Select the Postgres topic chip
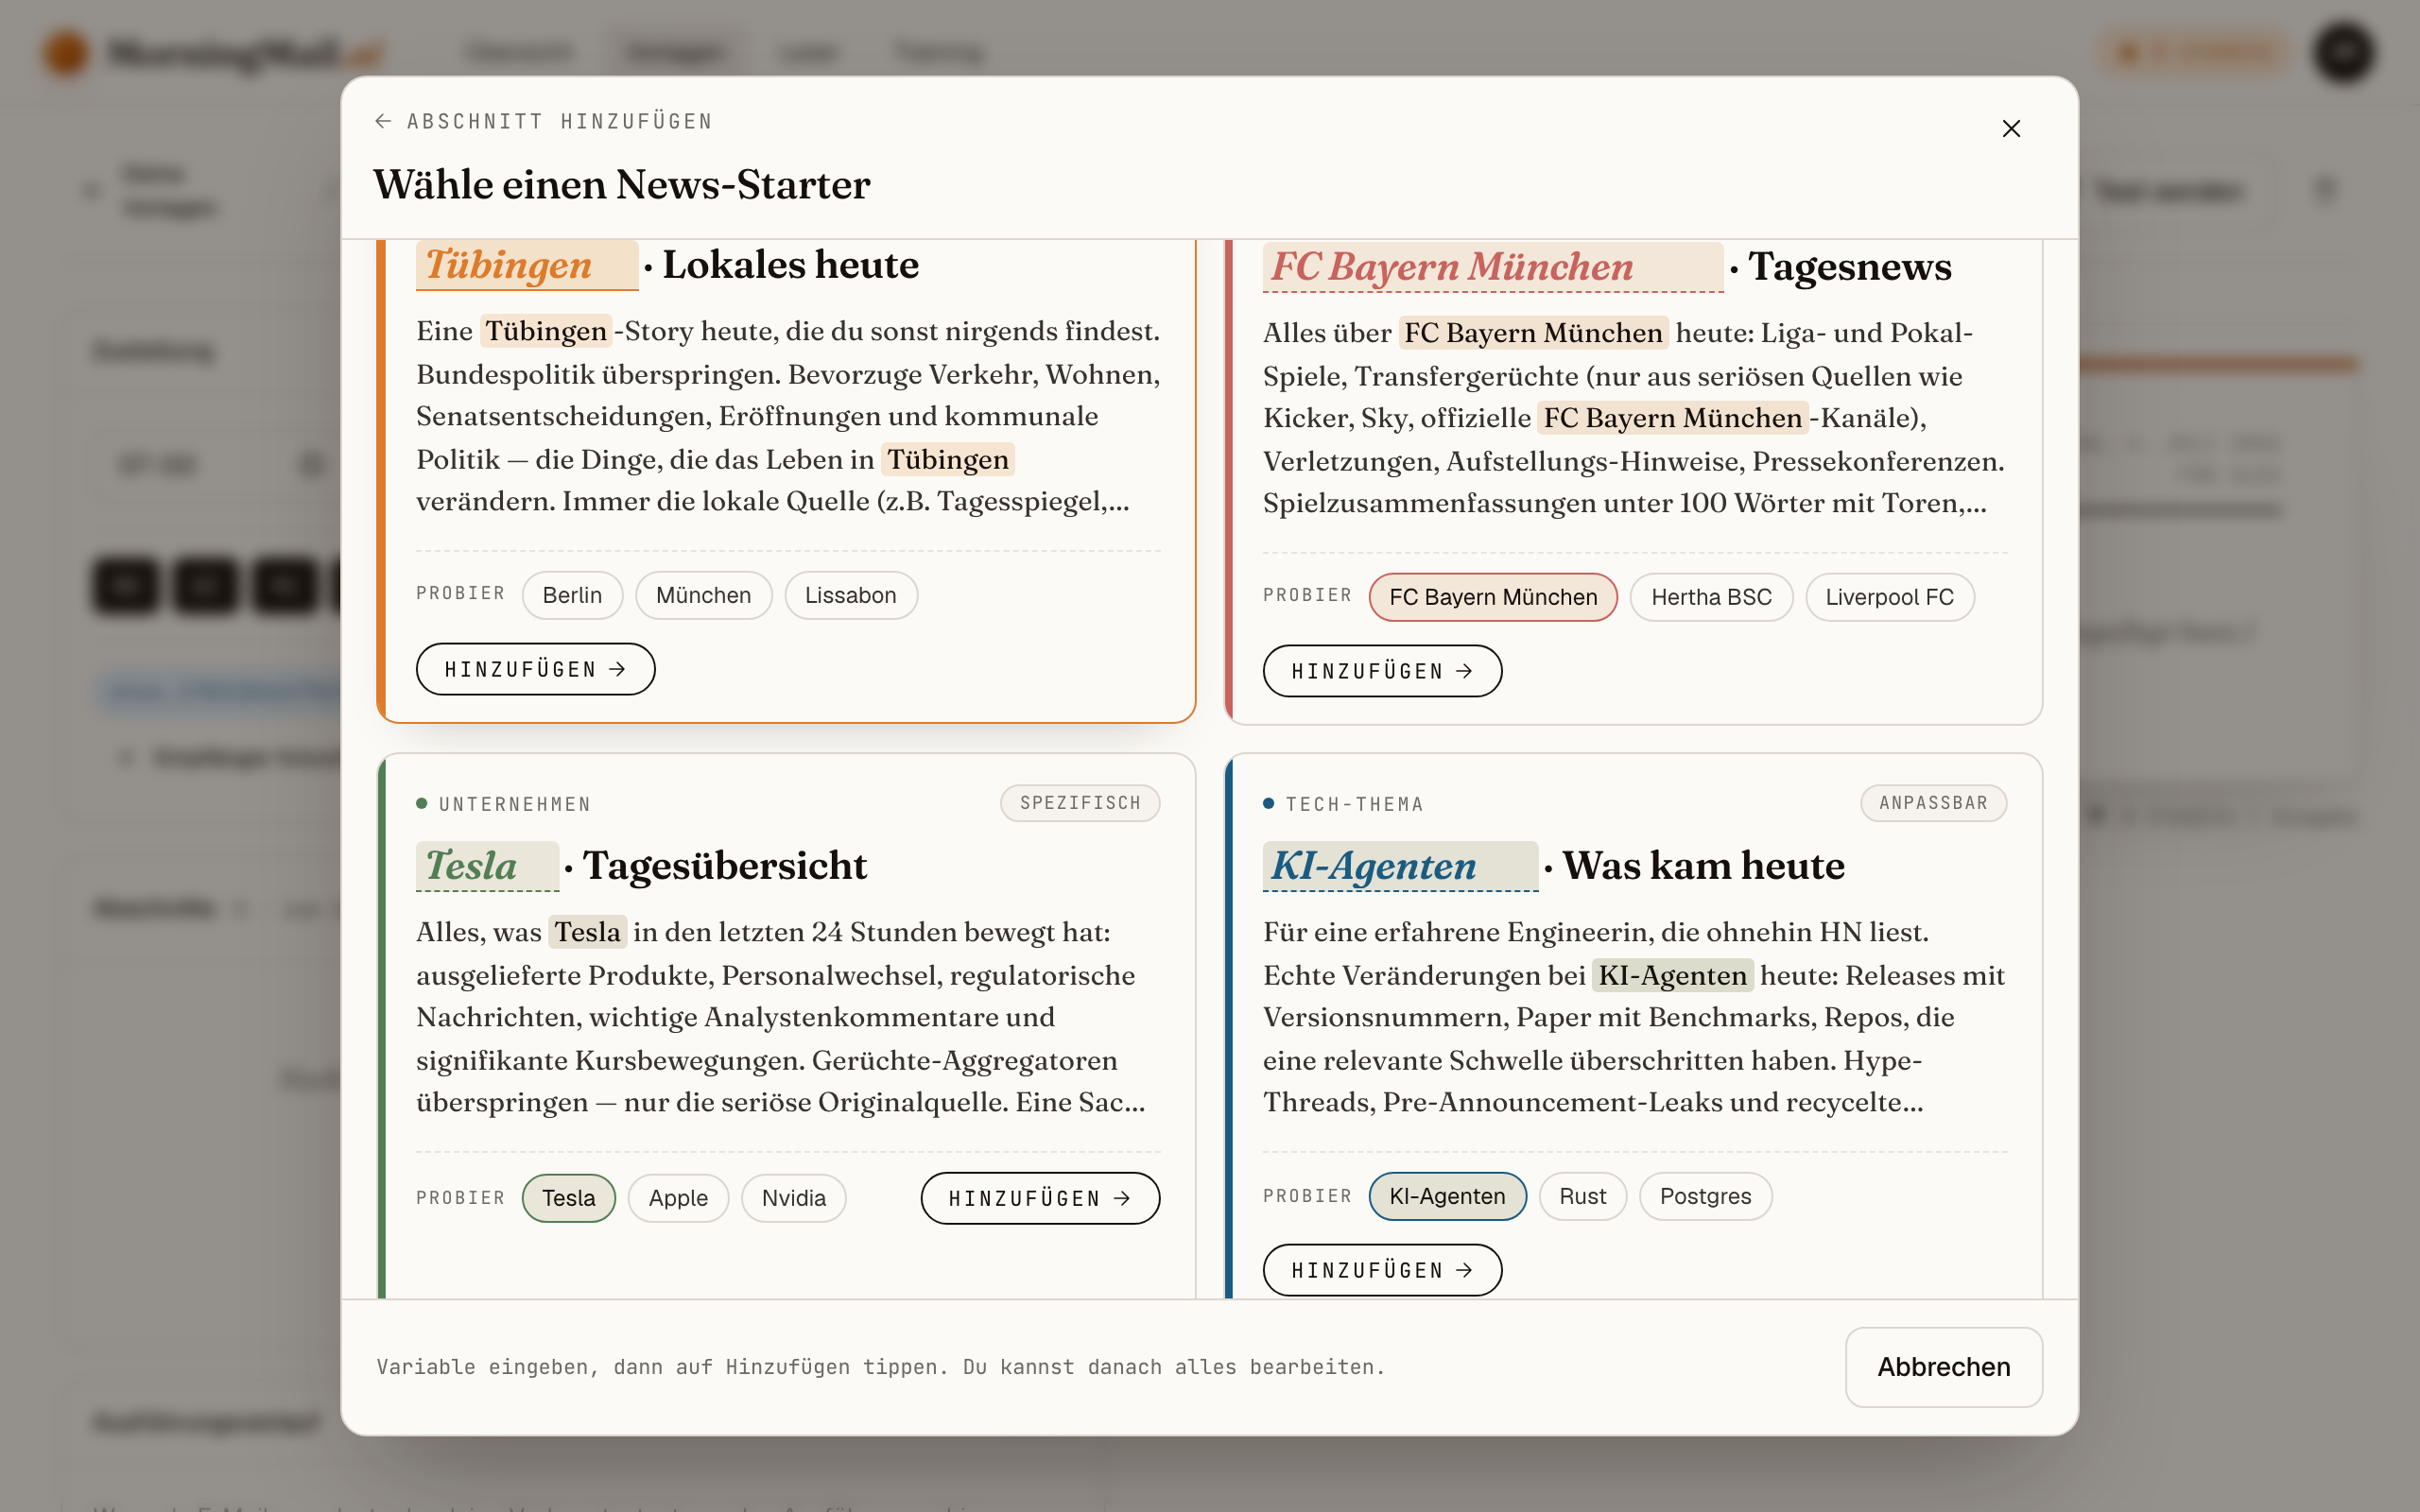The width and height of the screenshot is (2420, 1512). [x=1705, y=1196]
